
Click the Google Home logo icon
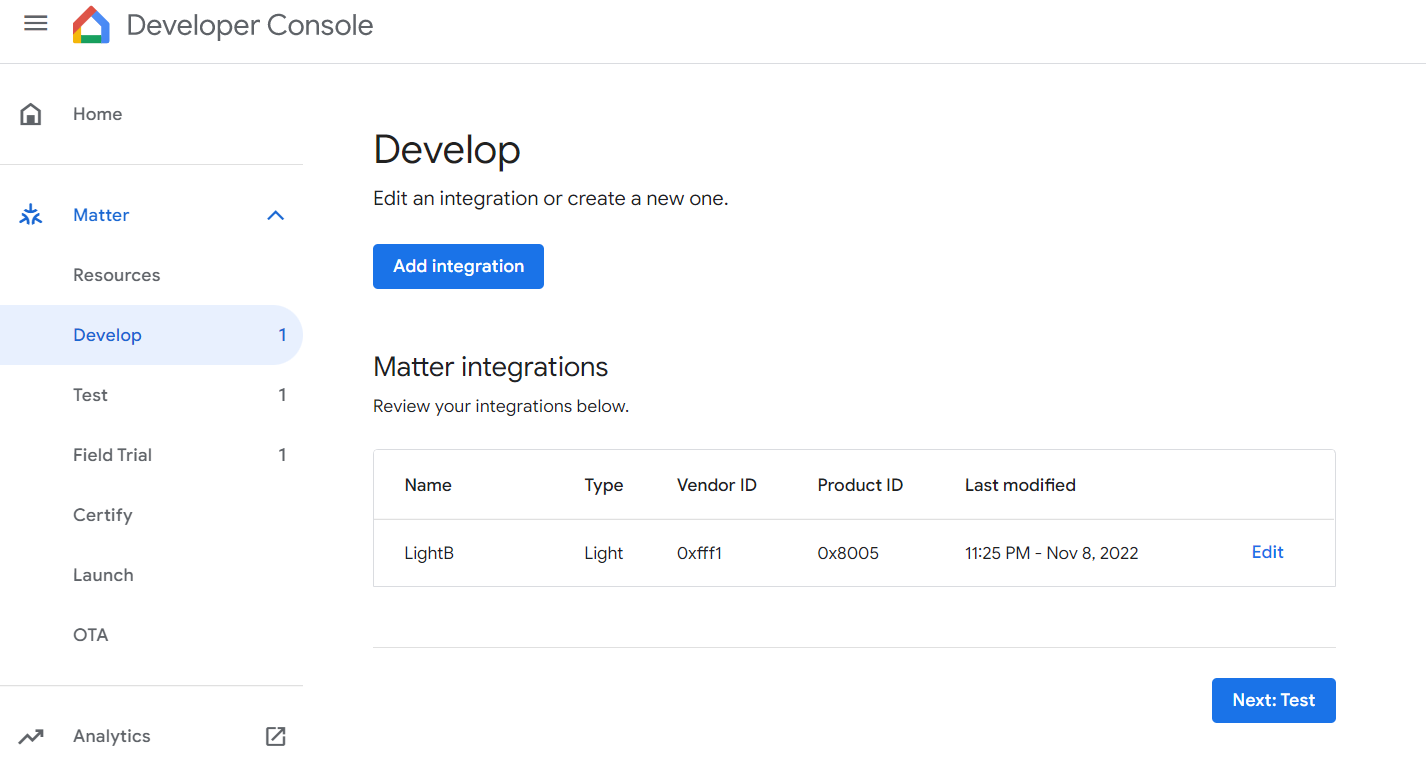pos(91,25)
